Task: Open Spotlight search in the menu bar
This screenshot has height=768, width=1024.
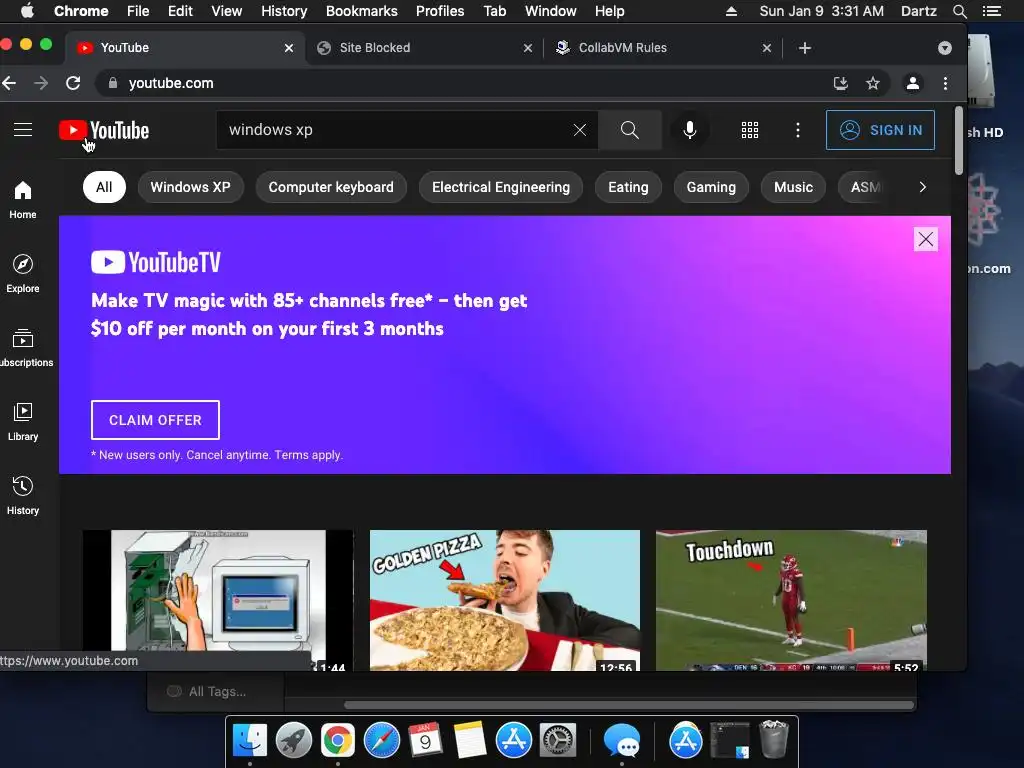Action: tap(959, 11)
